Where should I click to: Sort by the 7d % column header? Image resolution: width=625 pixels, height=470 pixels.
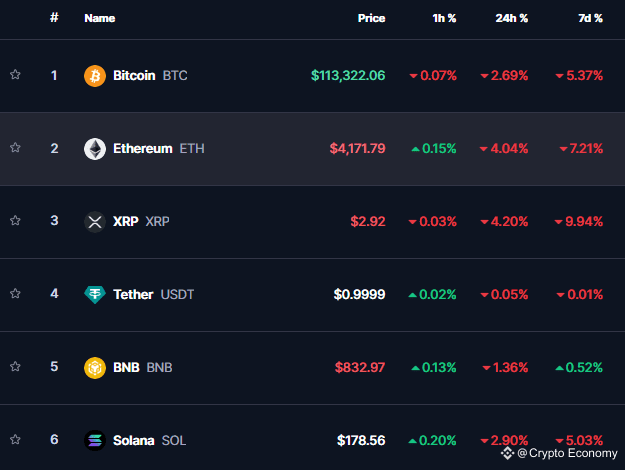(x=590, y=18)
